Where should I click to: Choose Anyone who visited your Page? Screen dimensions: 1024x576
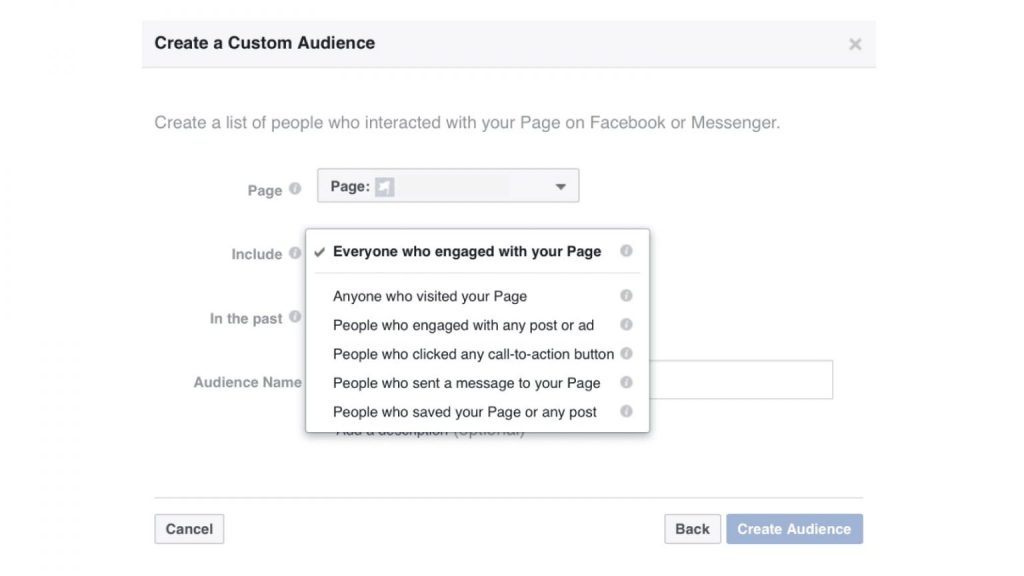[430, 296]
